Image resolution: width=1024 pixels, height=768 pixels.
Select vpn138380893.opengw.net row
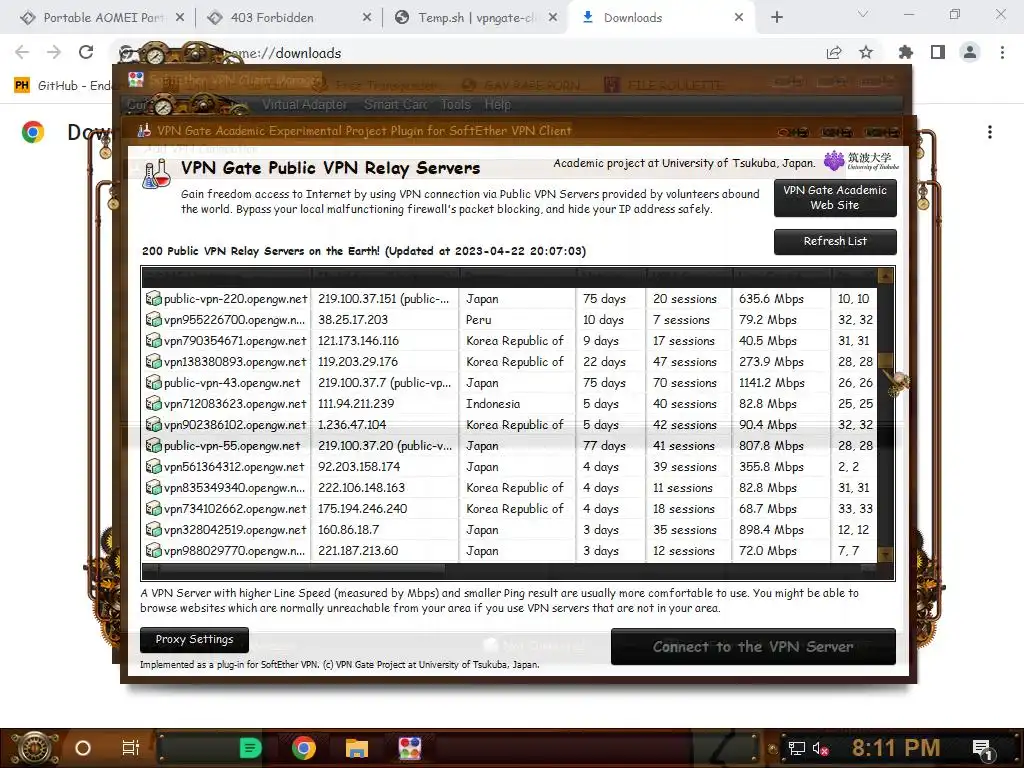click(509, 361)
